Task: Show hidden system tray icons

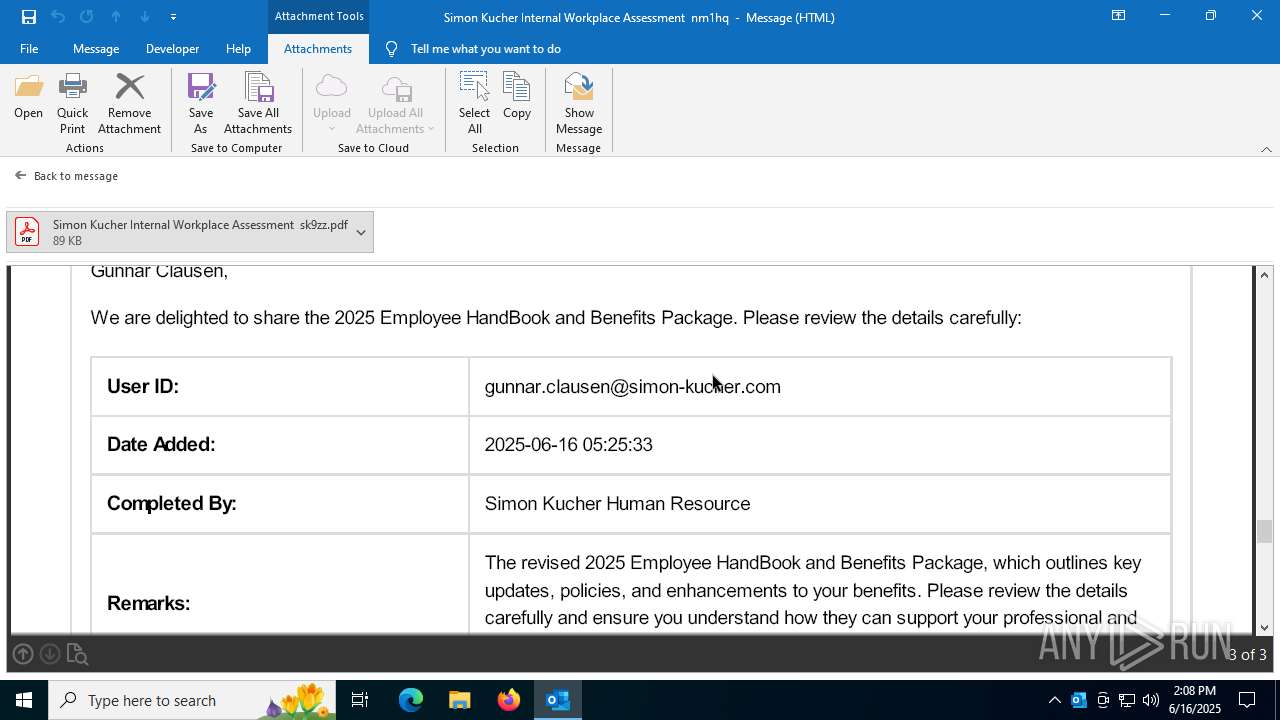Action: coord(1054,700)
